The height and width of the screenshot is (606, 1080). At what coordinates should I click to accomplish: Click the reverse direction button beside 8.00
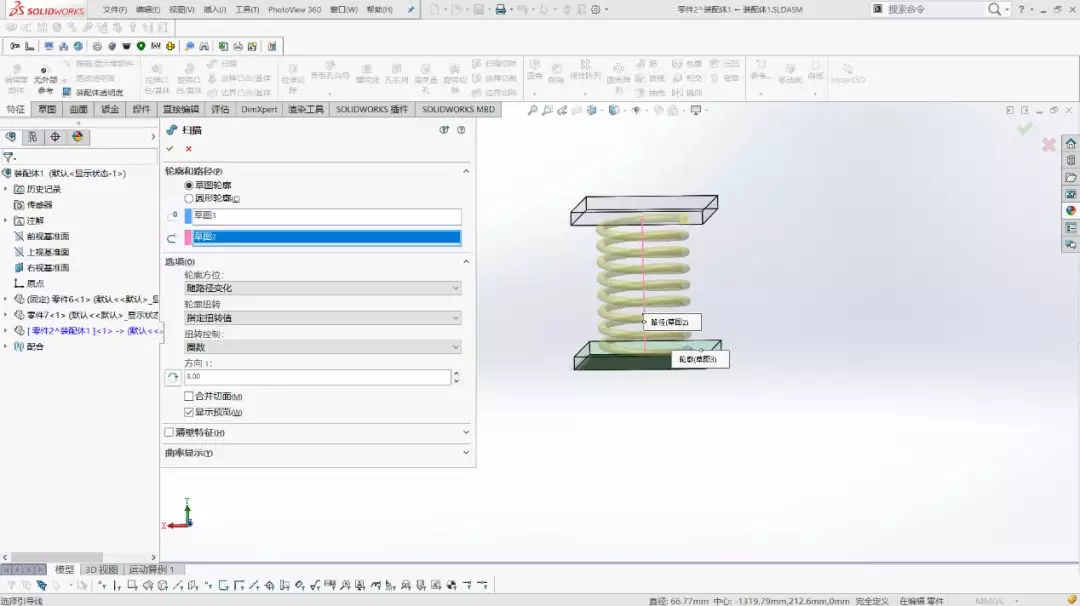(172, 377)
